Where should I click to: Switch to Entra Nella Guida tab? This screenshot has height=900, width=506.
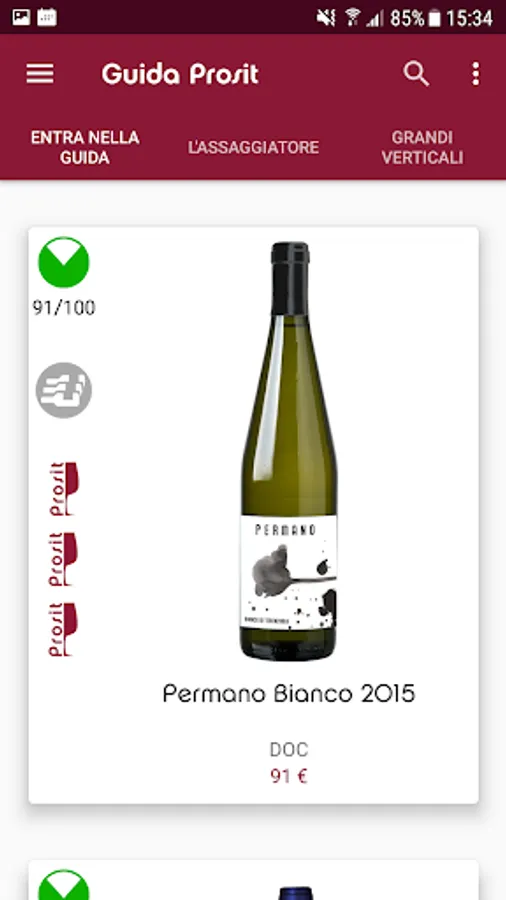(85, 148)
